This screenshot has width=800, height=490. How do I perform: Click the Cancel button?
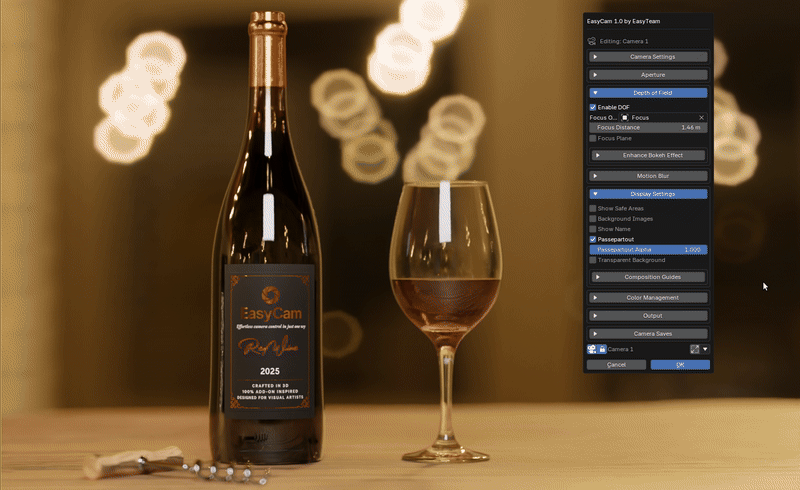(616, 364)
